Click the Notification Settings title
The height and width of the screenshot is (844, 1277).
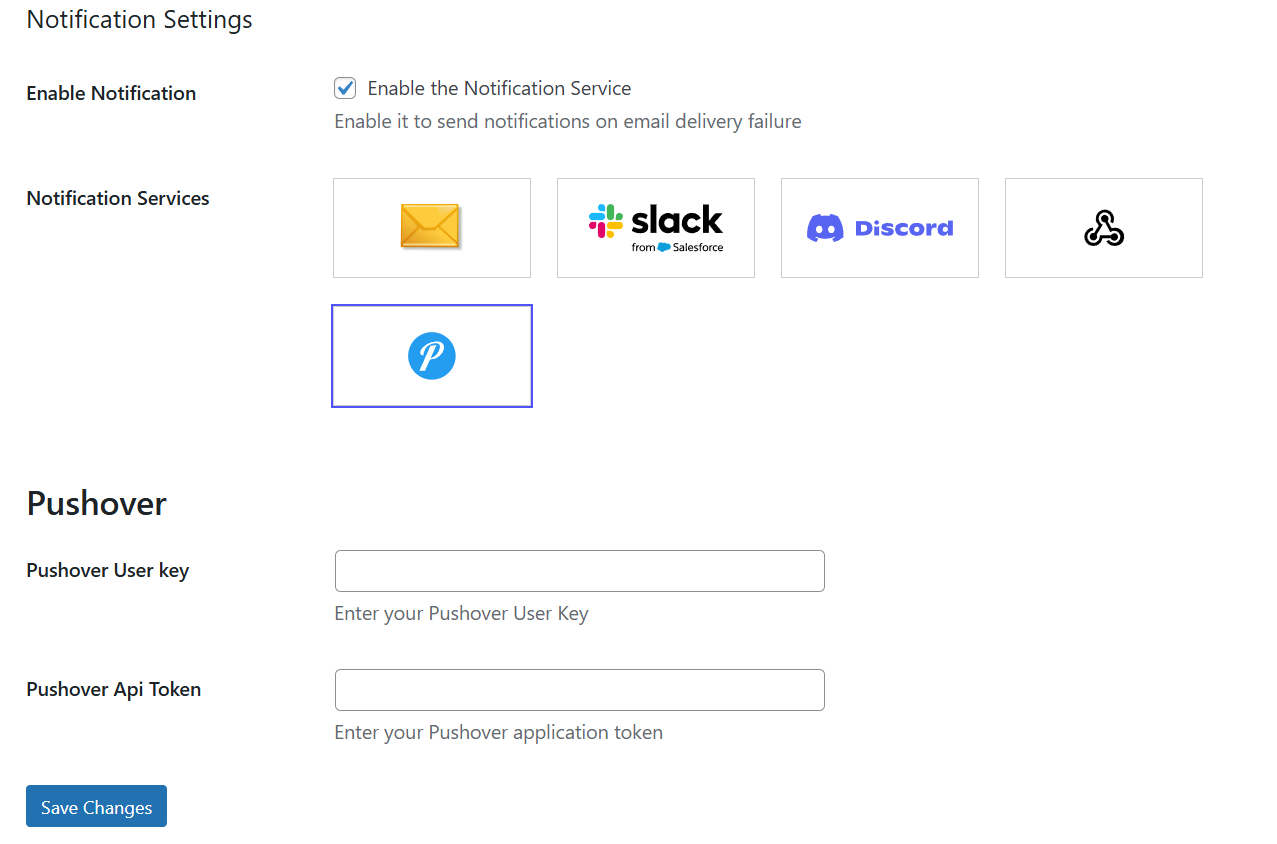(138, 19)
